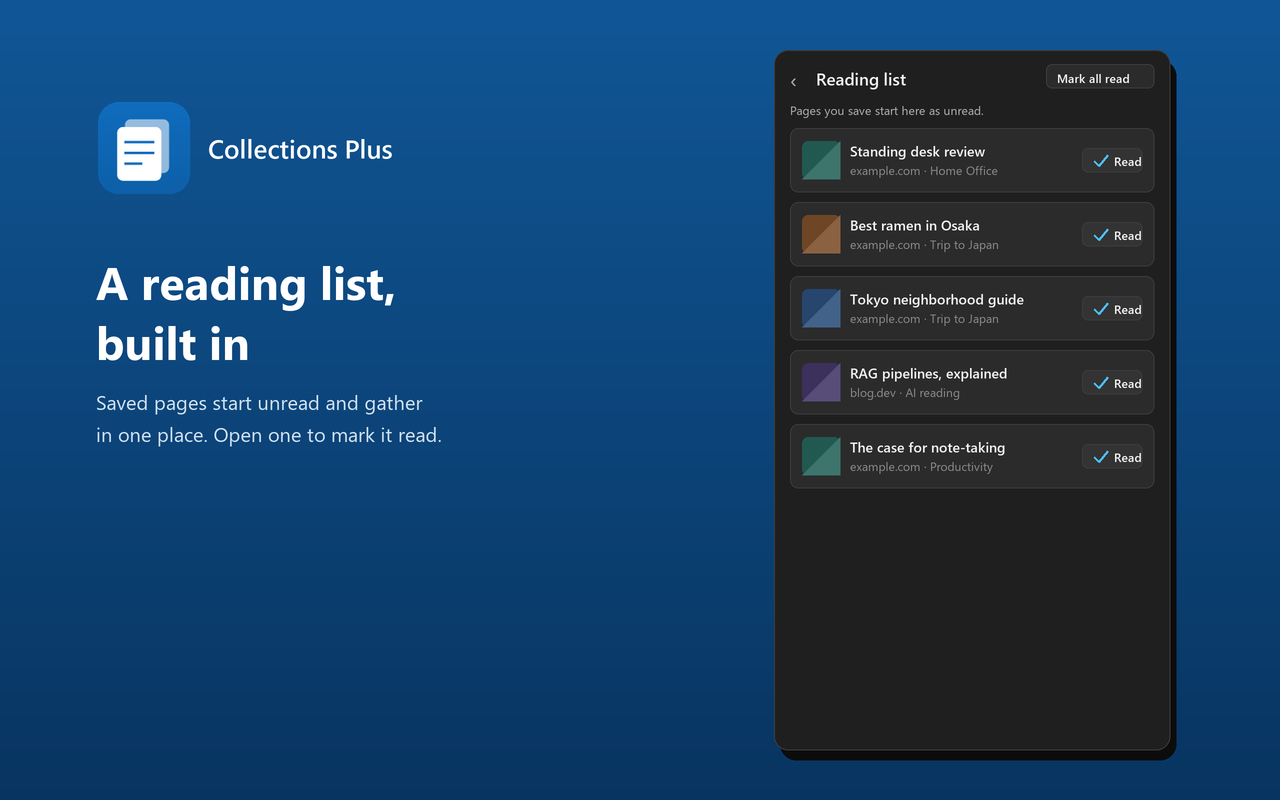The height and width of the screenshot is (800, 1280).
Task: Open the Best ramen in Osaka title
Action: tap(915, 226)
